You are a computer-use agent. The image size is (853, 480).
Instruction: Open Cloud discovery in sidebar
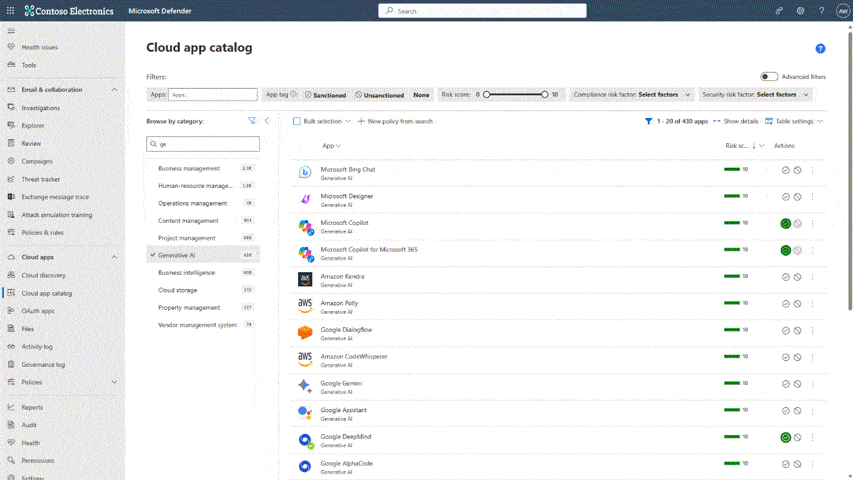[44, 275]
